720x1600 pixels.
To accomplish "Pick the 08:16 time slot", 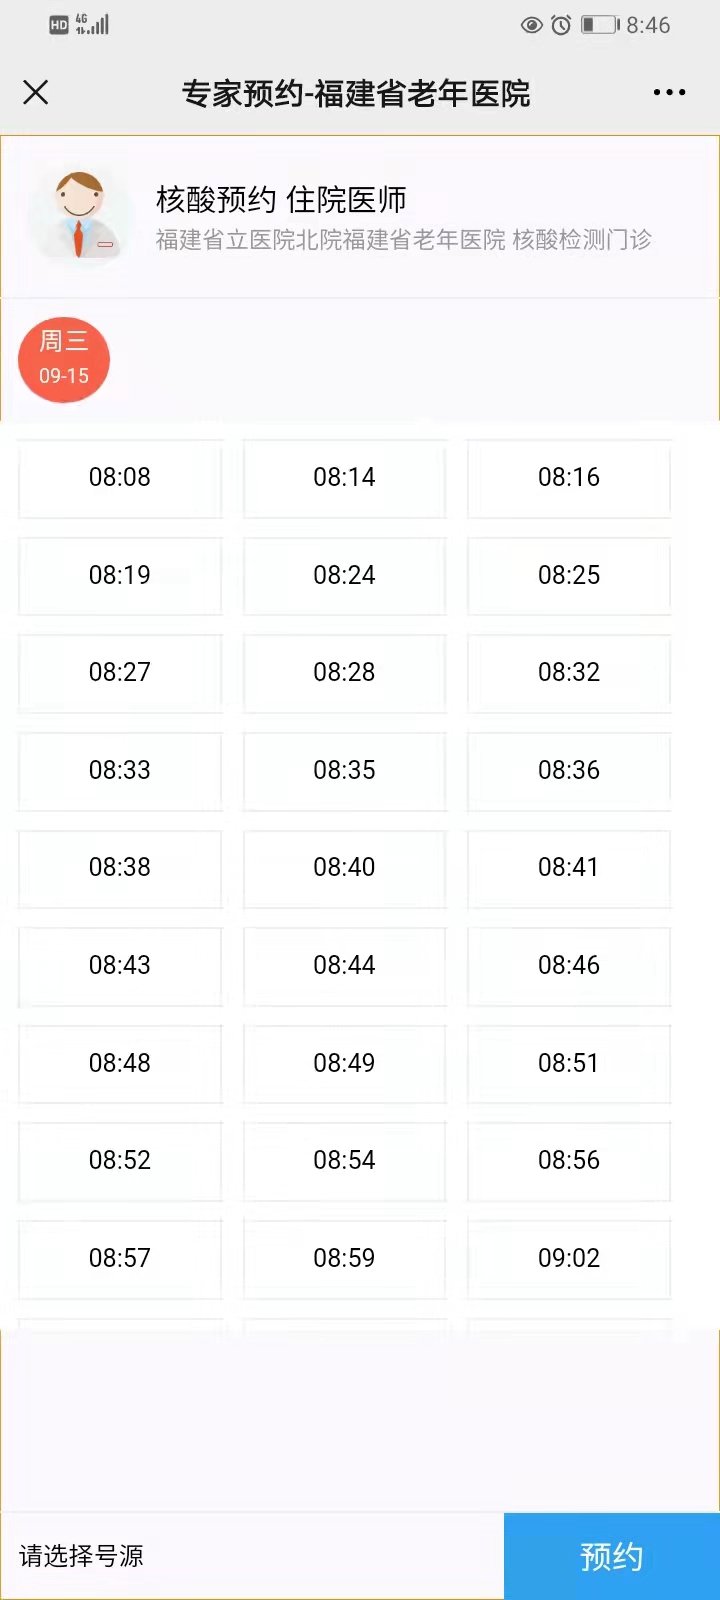I will pos(569,478).
